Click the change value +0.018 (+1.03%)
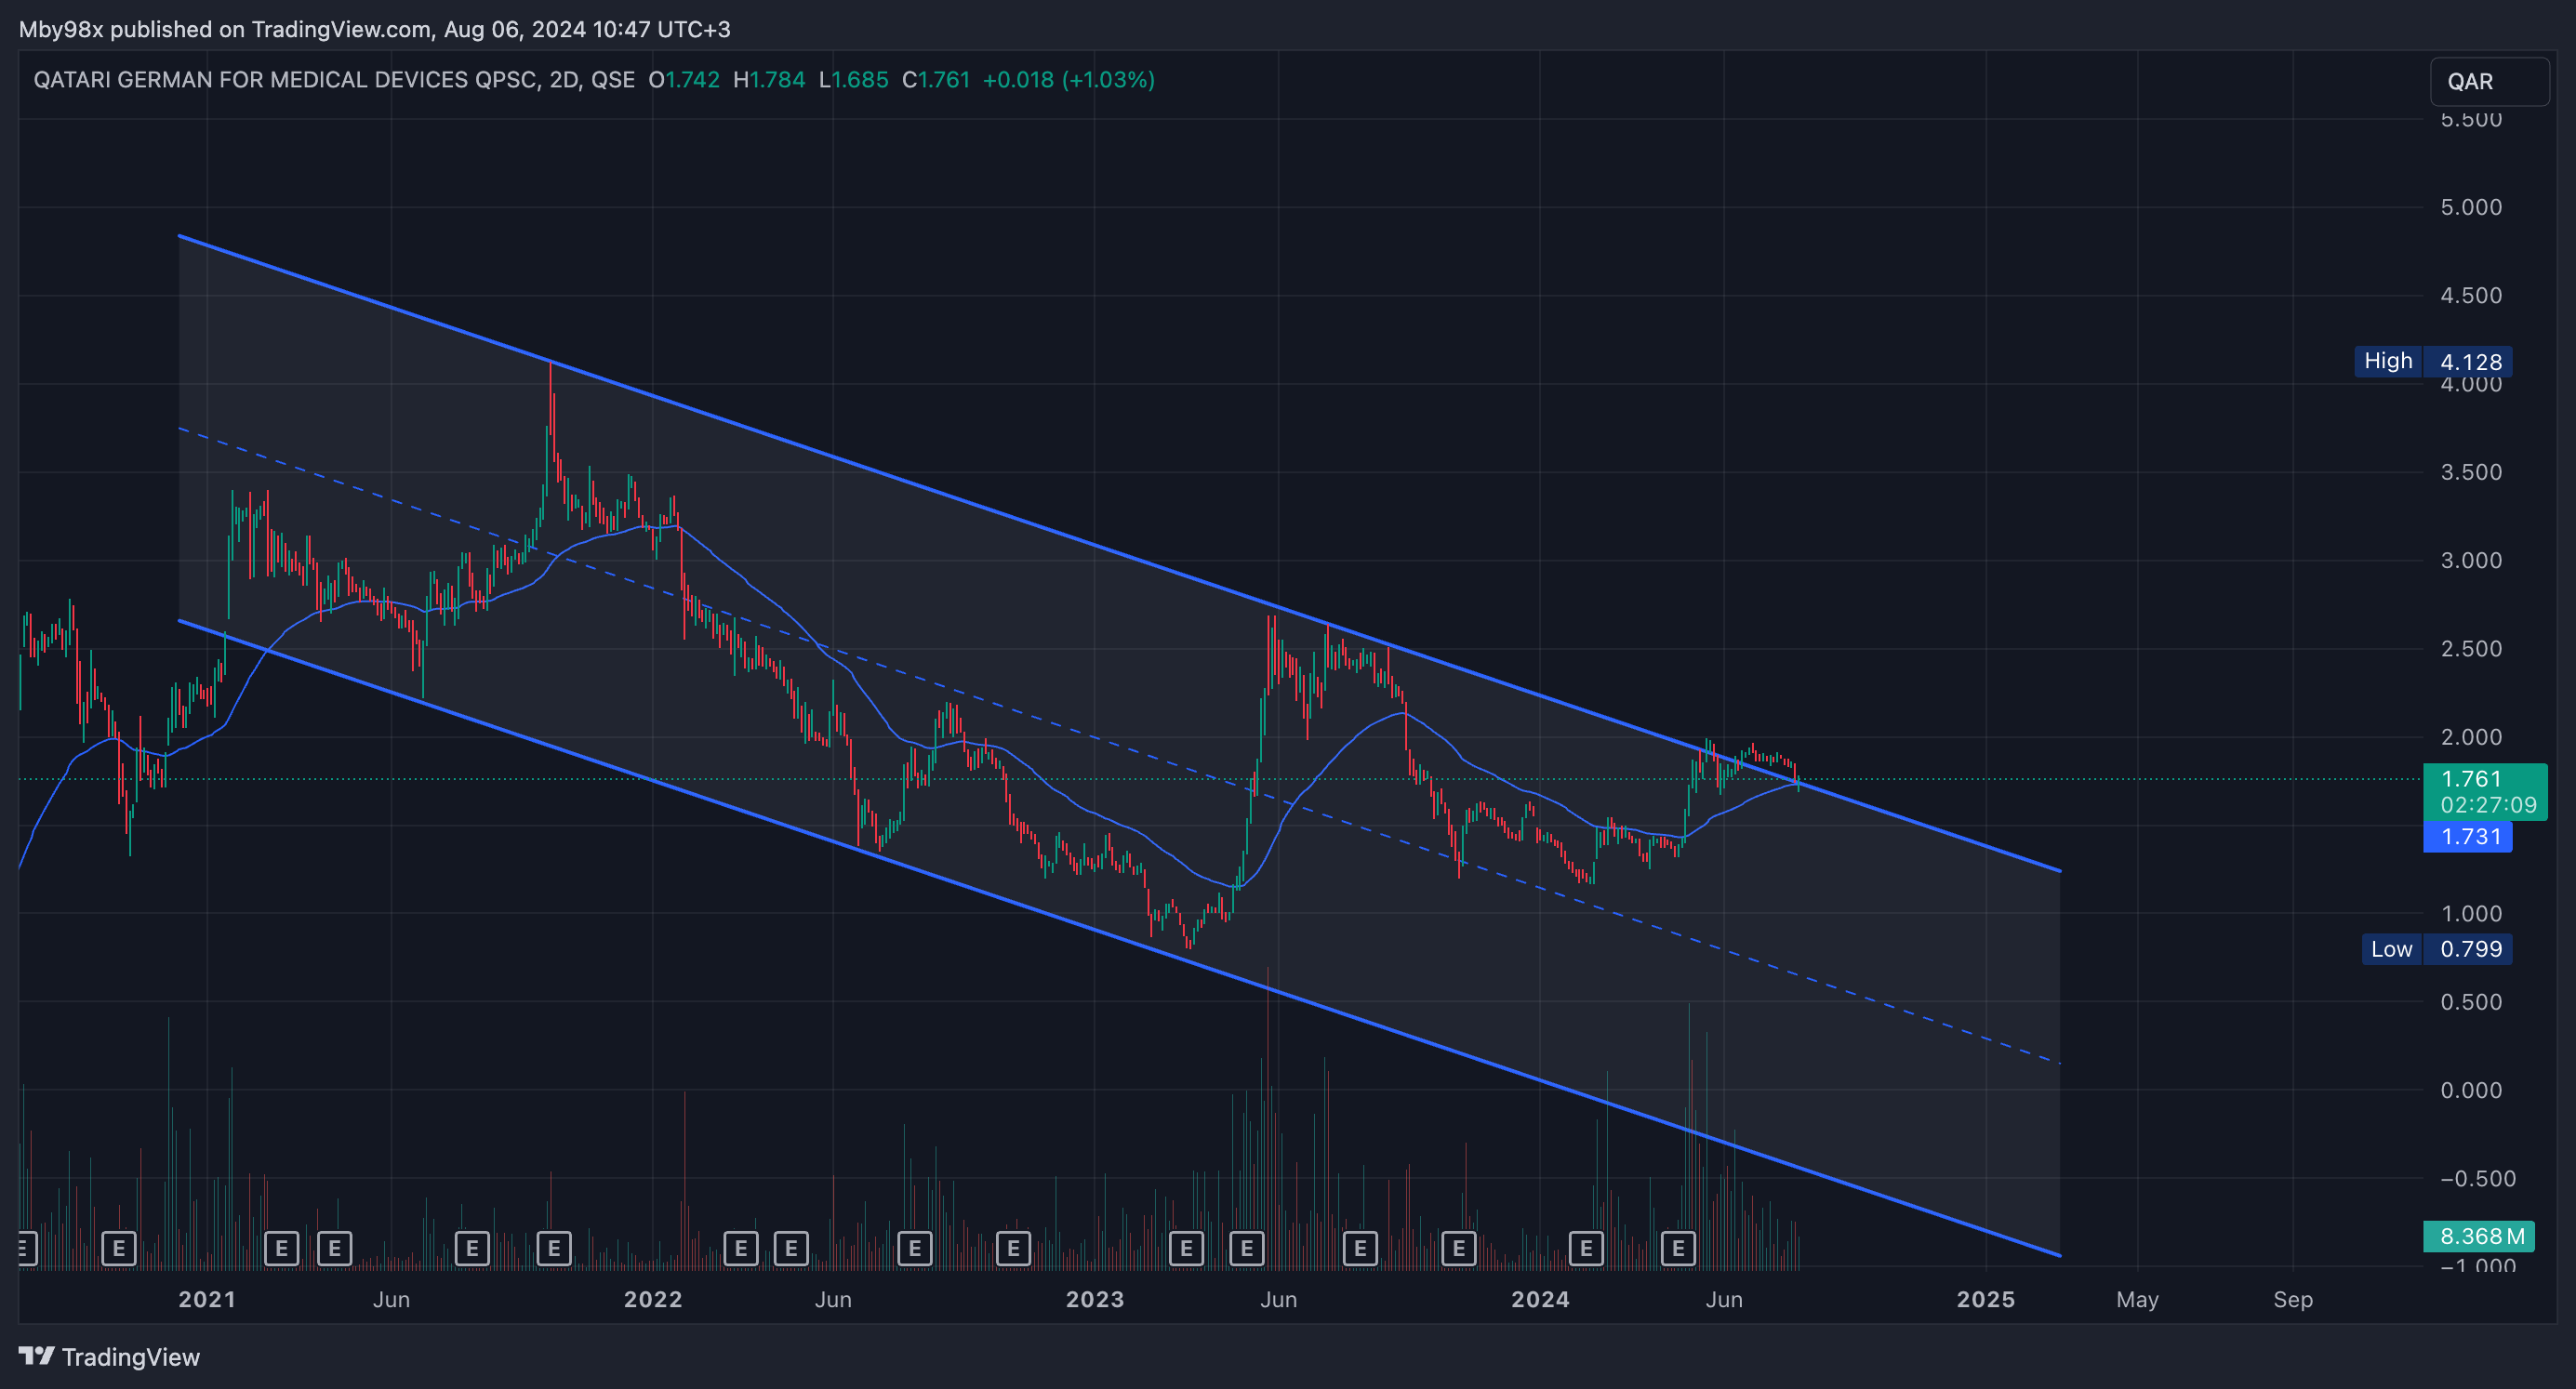The image size is (2576, 1389). [1069, 80]
